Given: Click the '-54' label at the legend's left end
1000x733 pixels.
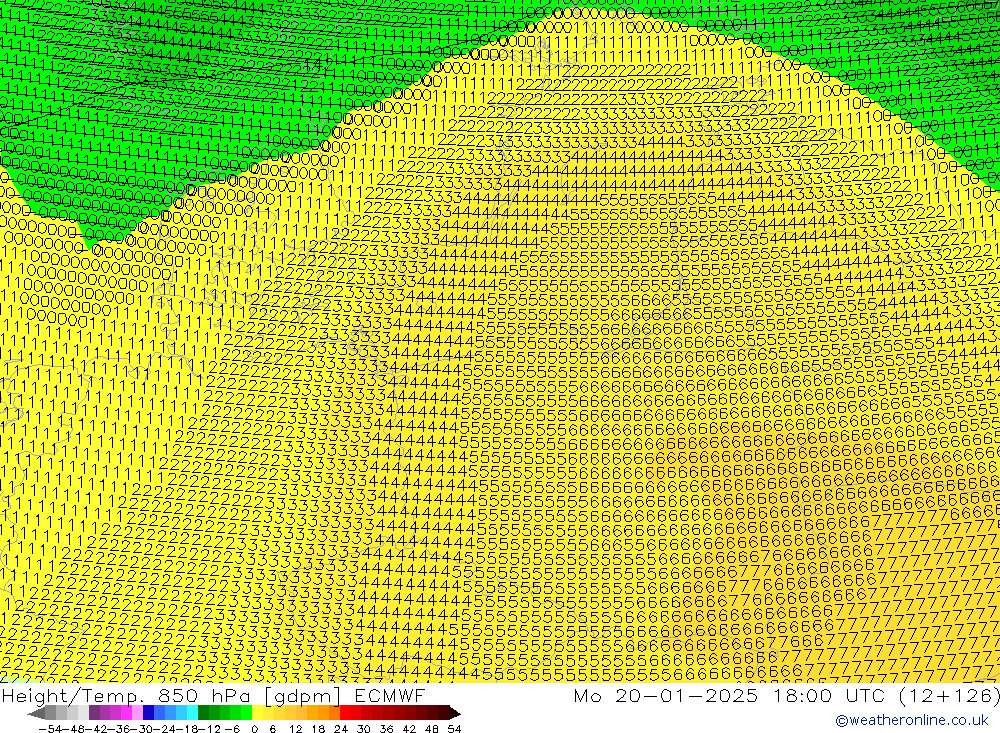Looking at the screenshot, I should [50, 729].
